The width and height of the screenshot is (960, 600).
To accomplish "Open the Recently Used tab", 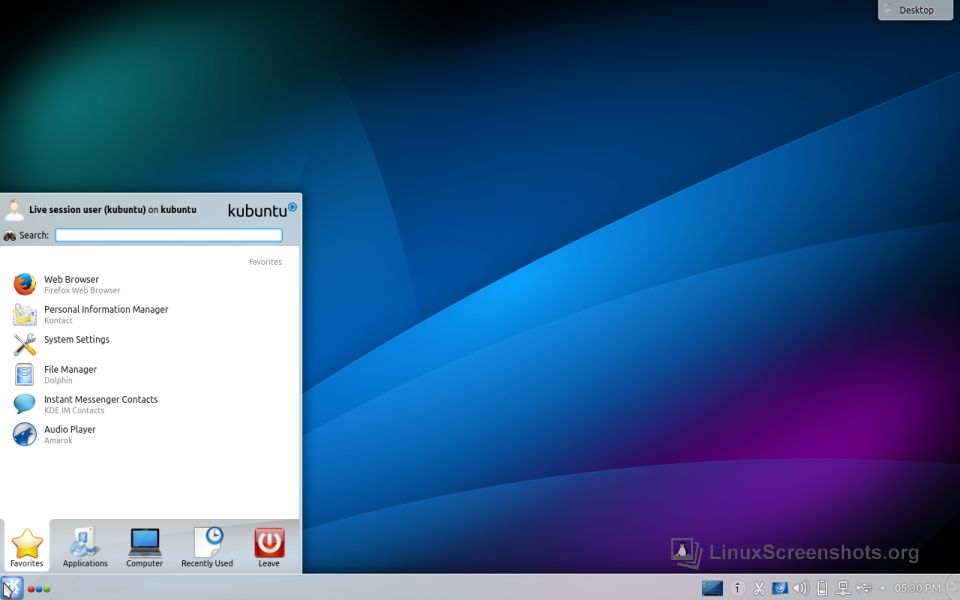I will [207, 547].
